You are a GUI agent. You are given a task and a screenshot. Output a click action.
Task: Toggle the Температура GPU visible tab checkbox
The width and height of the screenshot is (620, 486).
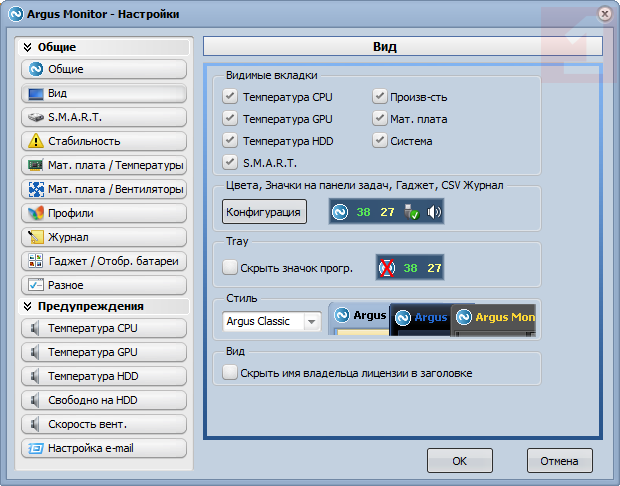point(230,118)
